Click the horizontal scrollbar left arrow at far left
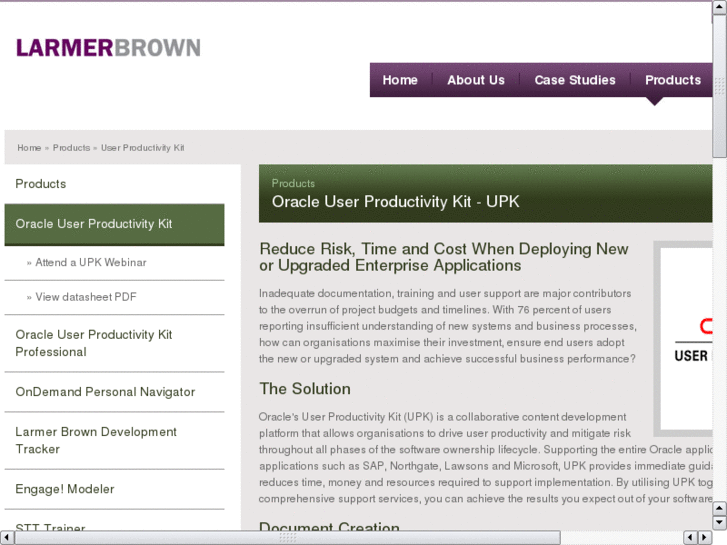 7,538
